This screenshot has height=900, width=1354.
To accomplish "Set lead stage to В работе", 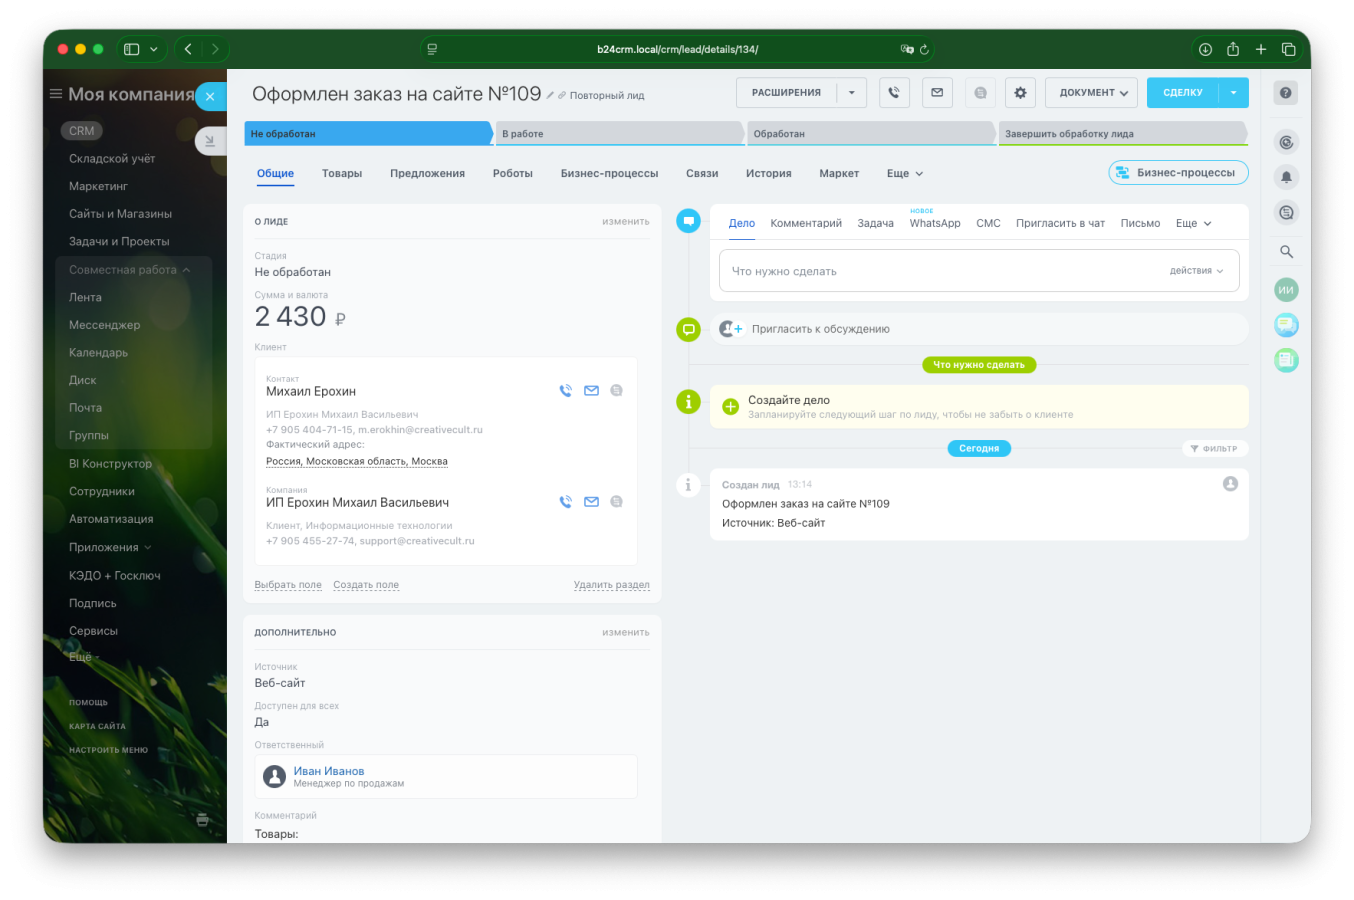I will pyautogui.click(x=620, y=134).
